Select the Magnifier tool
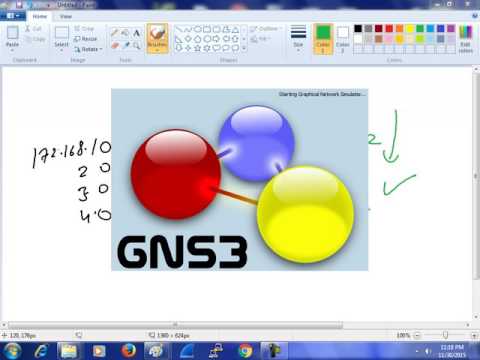Viewport: 480px width, 360px height. point(136,45)
